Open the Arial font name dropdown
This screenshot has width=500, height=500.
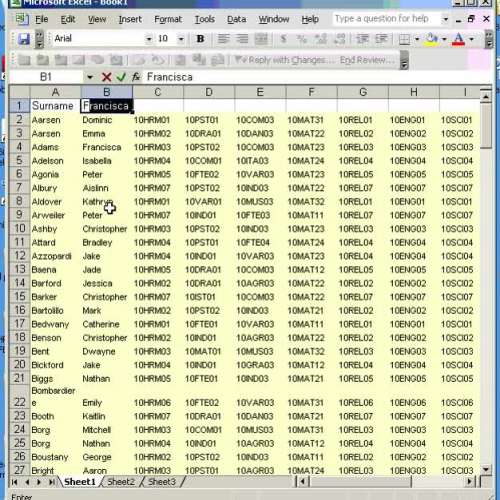(x=149, y=39)
